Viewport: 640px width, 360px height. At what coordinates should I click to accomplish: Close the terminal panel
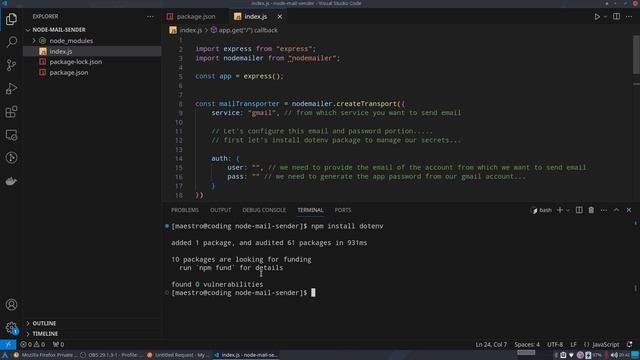629,210
